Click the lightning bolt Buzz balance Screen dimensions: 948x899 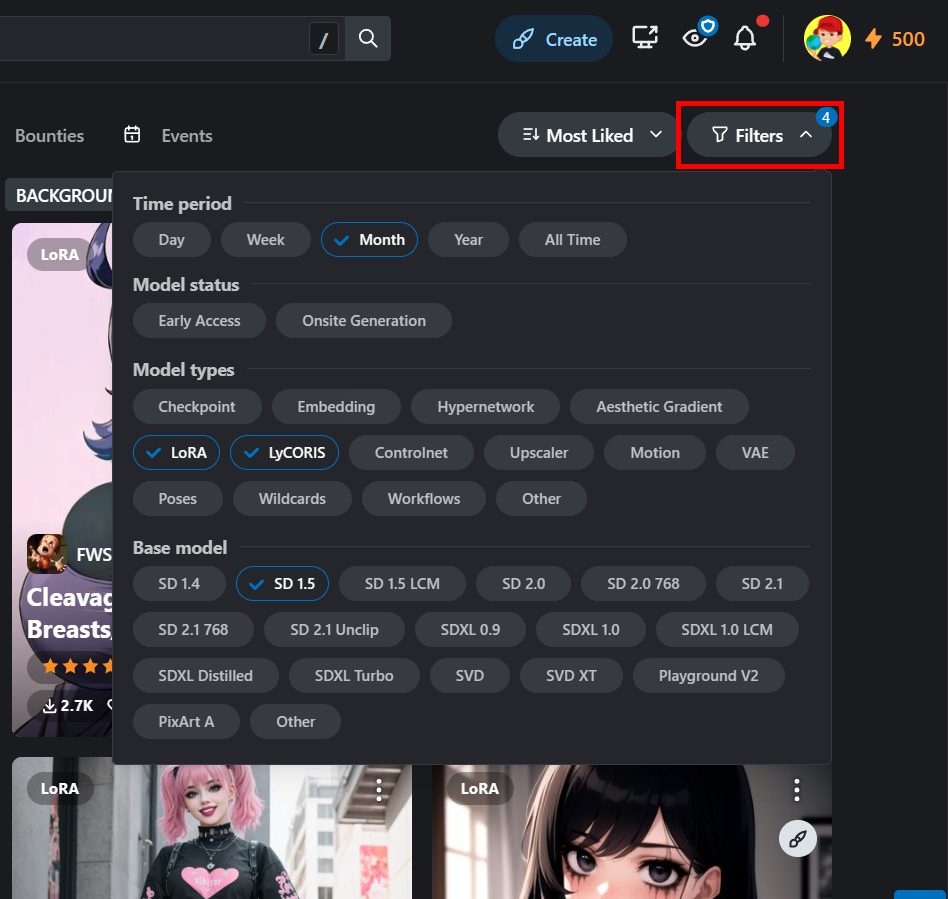(x=895, y=39)
